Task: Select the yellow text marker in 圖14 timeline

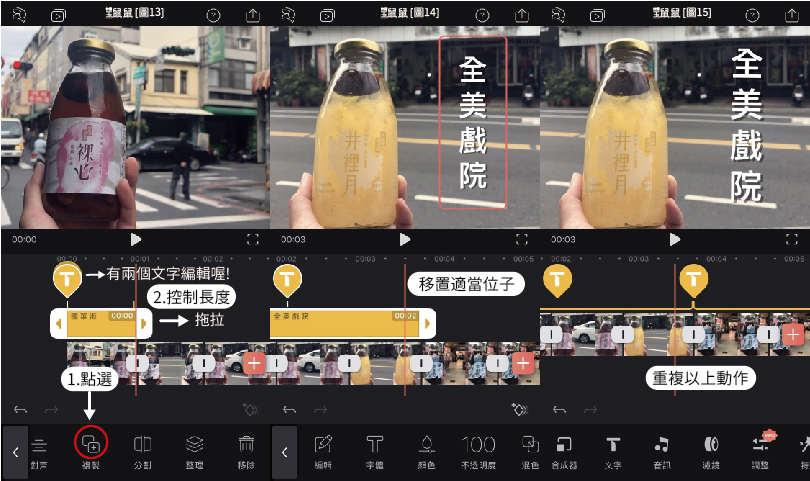Action: point(287,280)
